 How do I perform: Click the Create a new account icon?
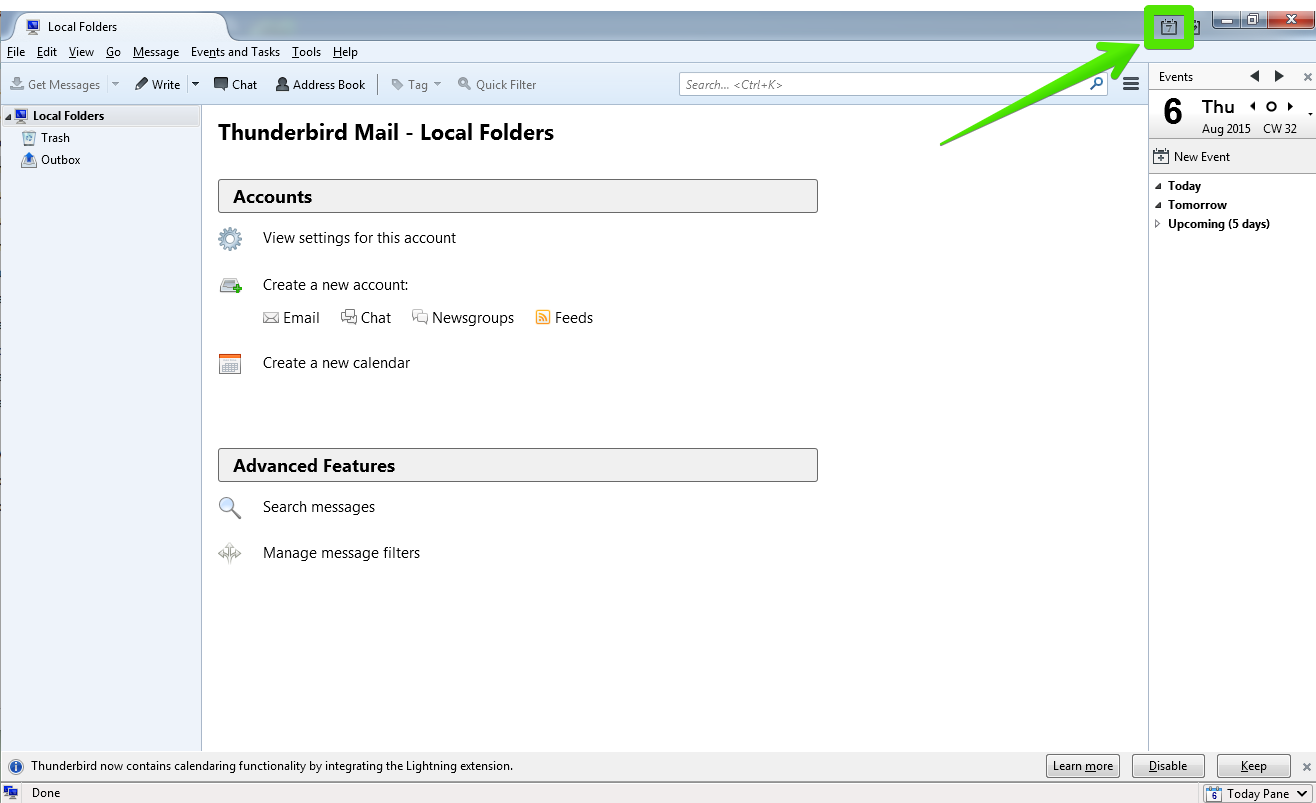click(x=230, y=286)
